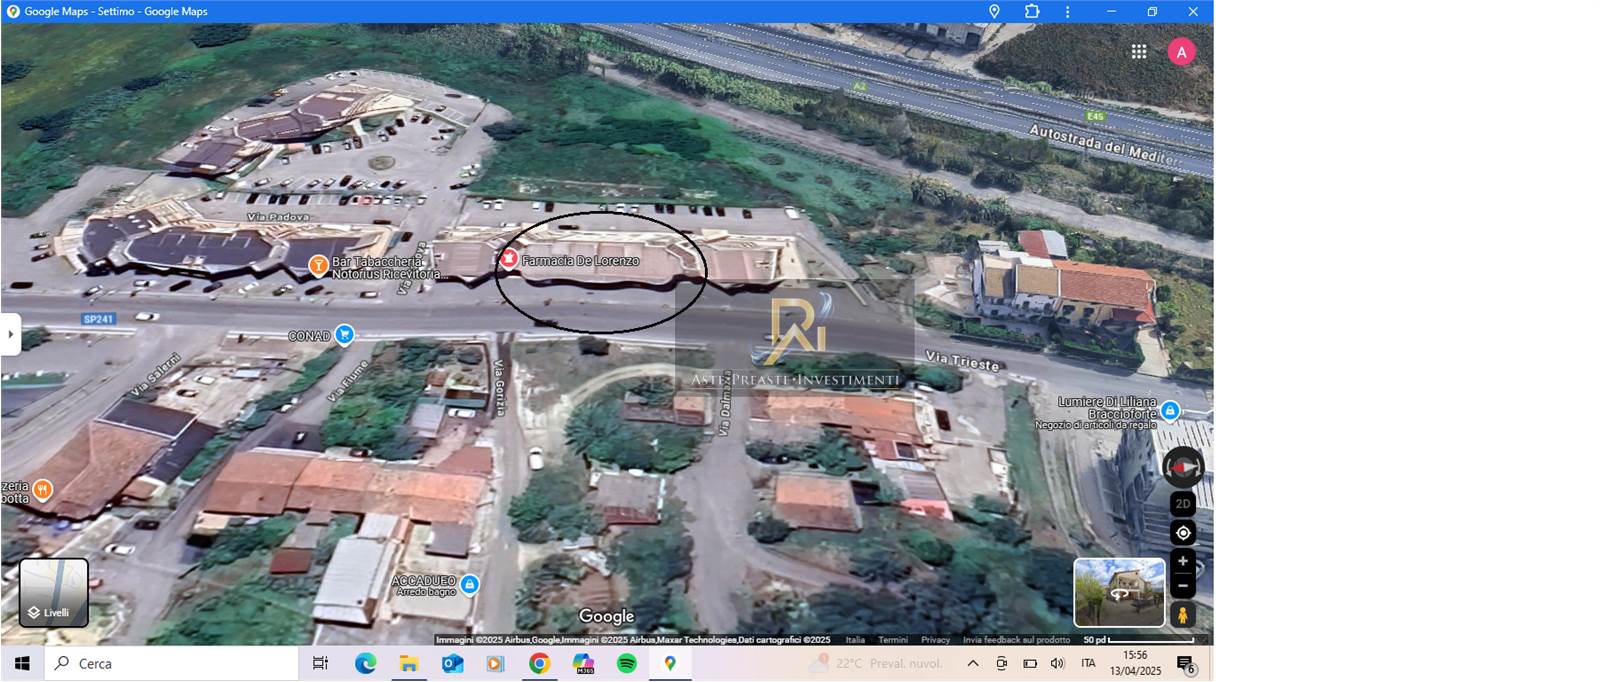Open the media player taskbar icon

tap(495, 663)
